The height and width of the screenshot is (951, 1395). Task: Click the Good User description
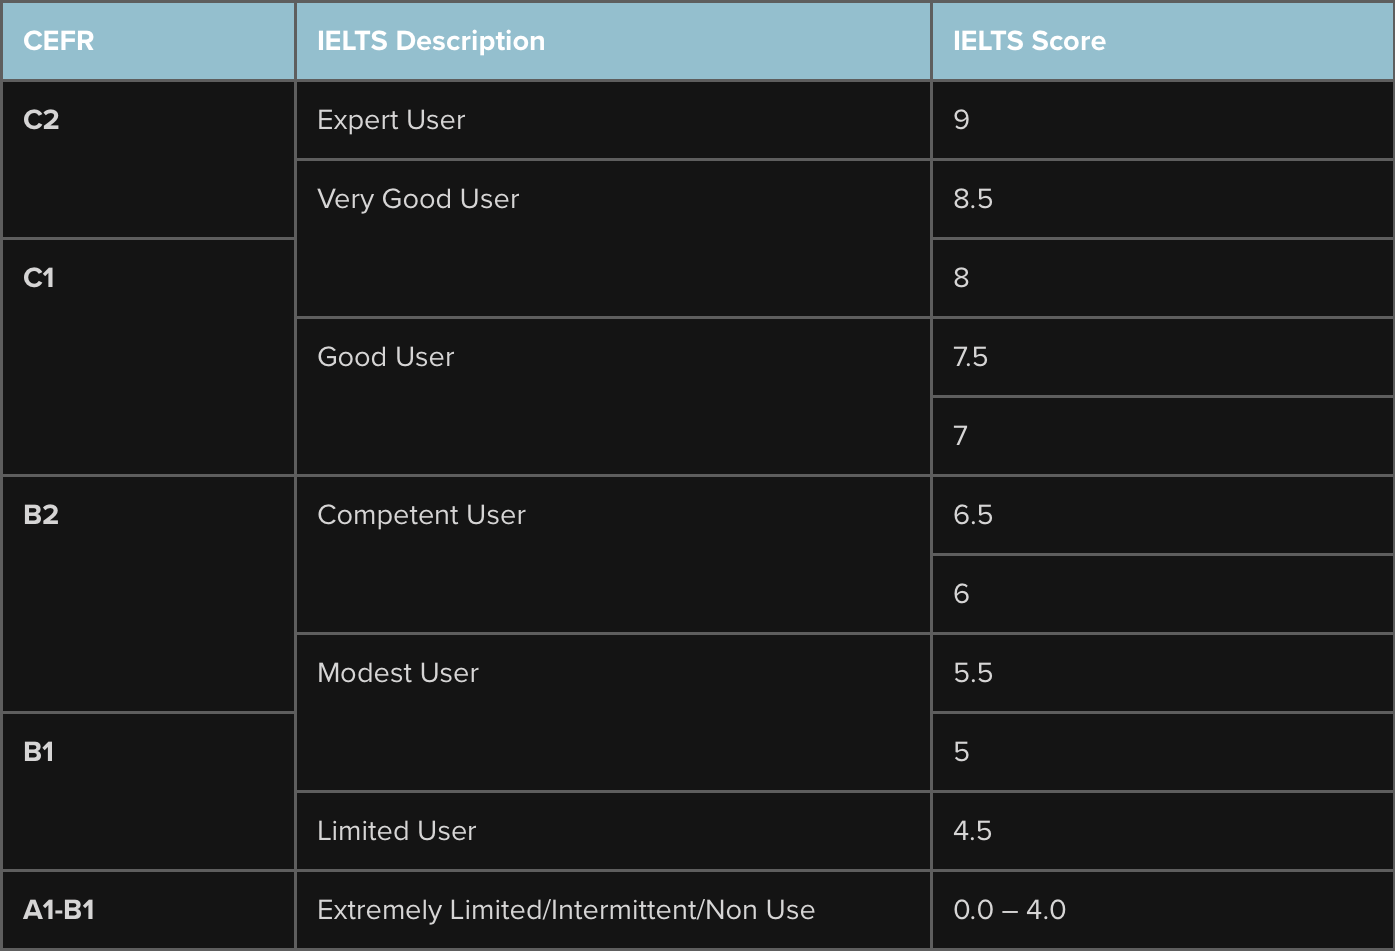coord(613,397)
